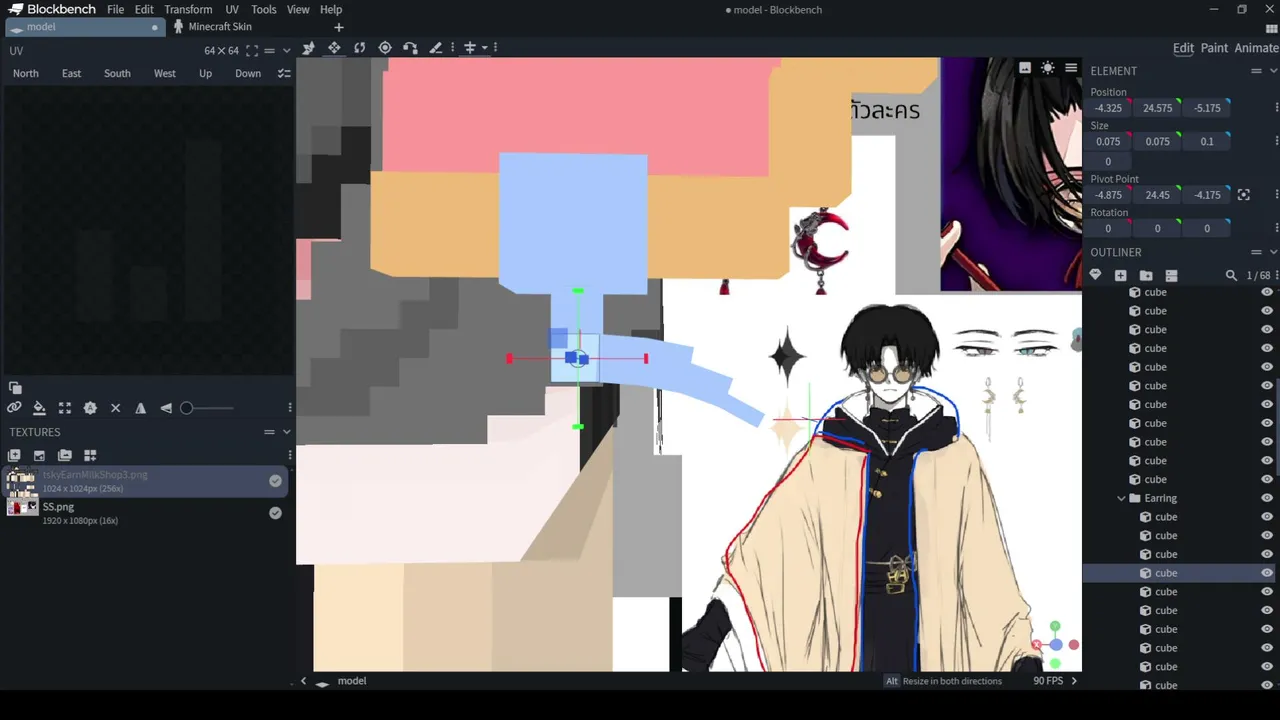The width and height of the screenshot is (1280, 720).
Task: Open the viewport hamburger menu
Action: [1071, 68]
